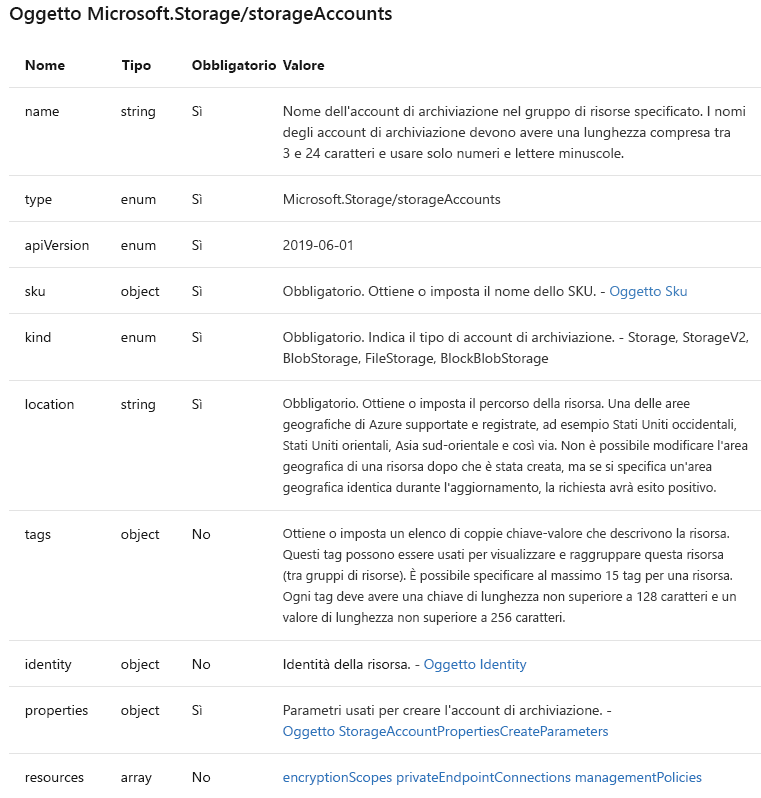This screenshot has width=761, height=798.
Task: Open the Oggetto Identity link
Action: click(x=475, y=664)
